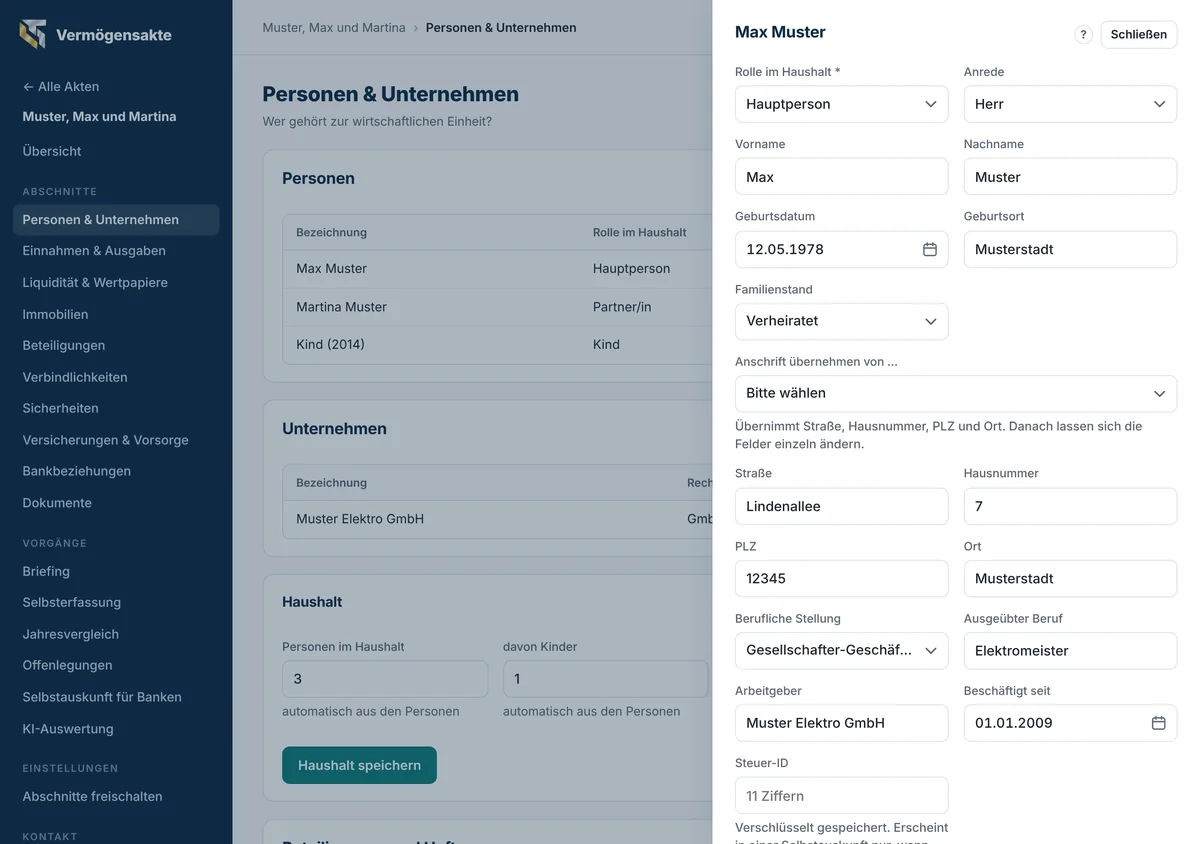This screenshot has width=1200, height=844.
Task: Click the Hausnummer input
Action: click(x=1070, y=506)
